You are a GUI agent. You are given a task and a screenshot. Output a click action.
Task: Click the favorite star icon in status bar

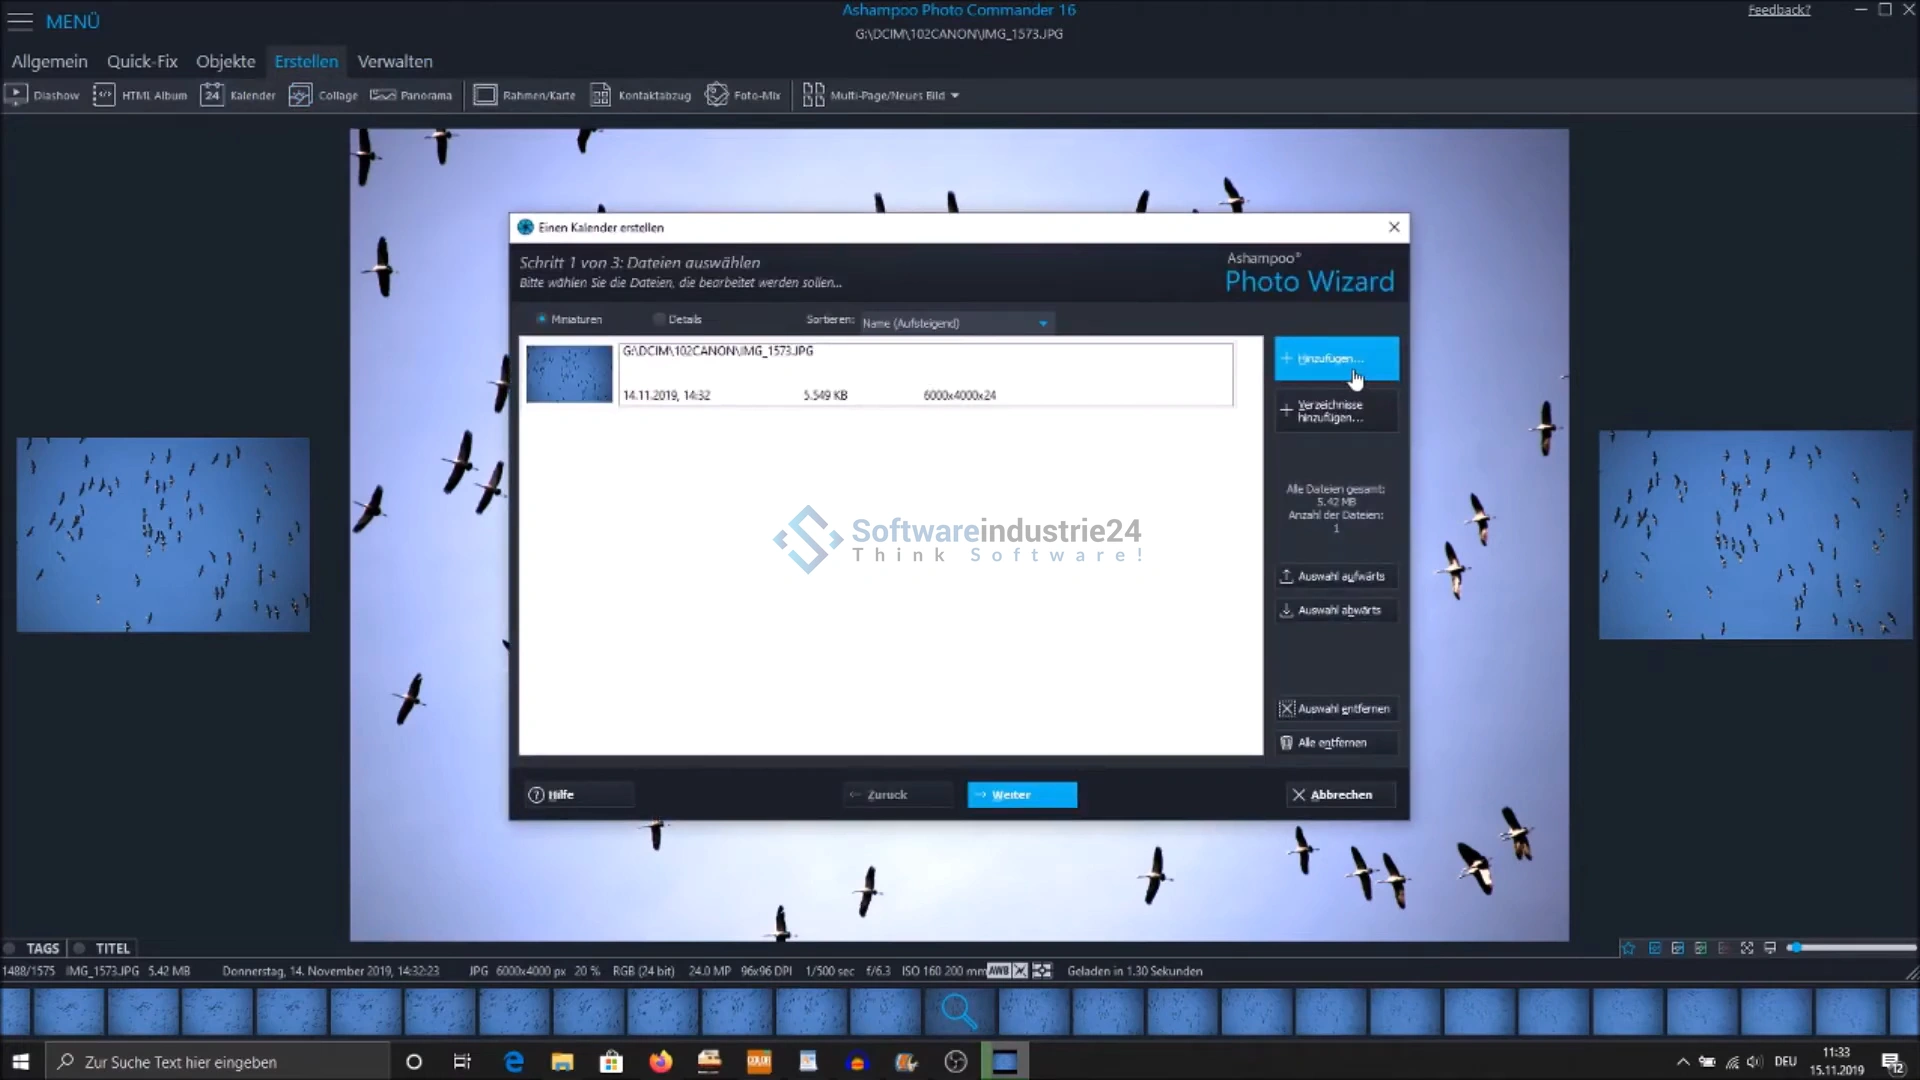click(x=1628, y=948)
